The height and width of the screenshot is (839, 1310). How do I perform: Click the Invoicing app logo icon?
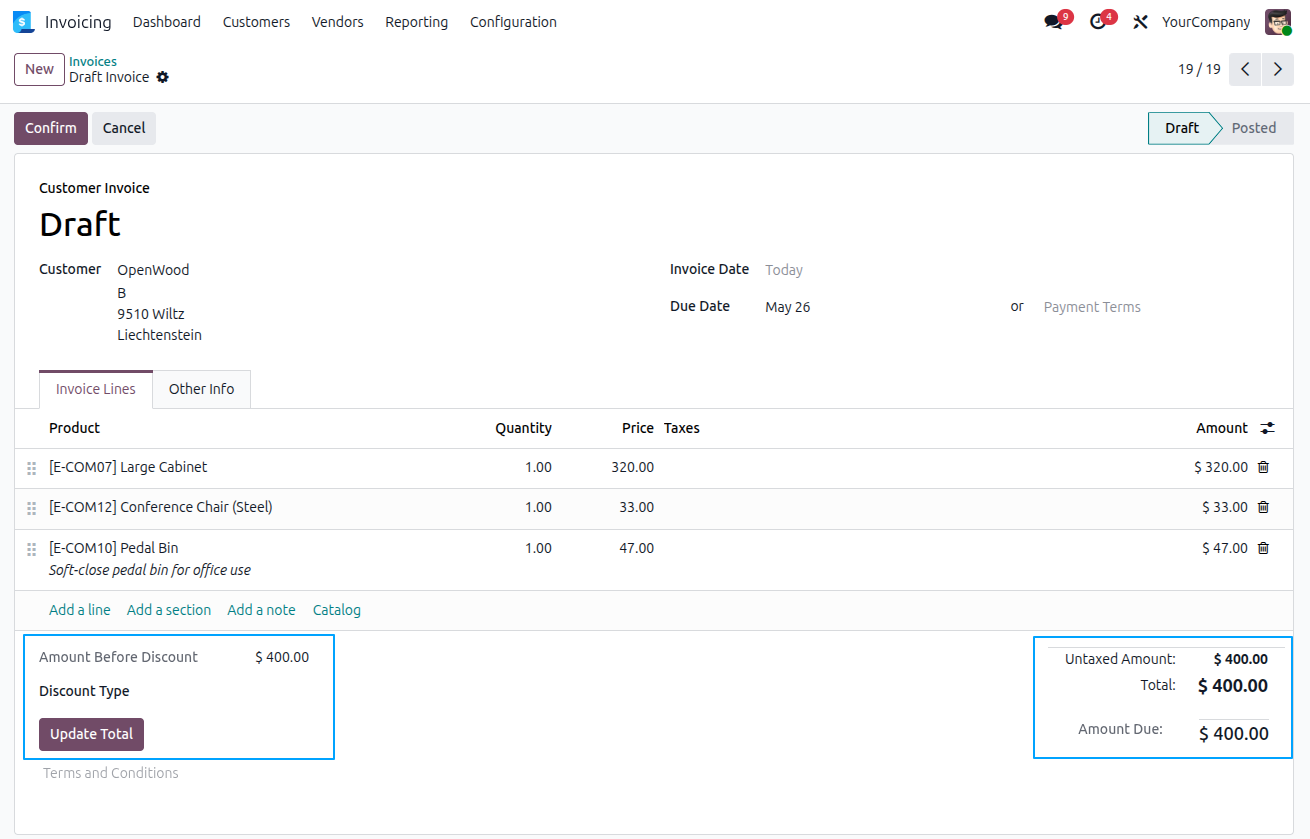[23, 22]
